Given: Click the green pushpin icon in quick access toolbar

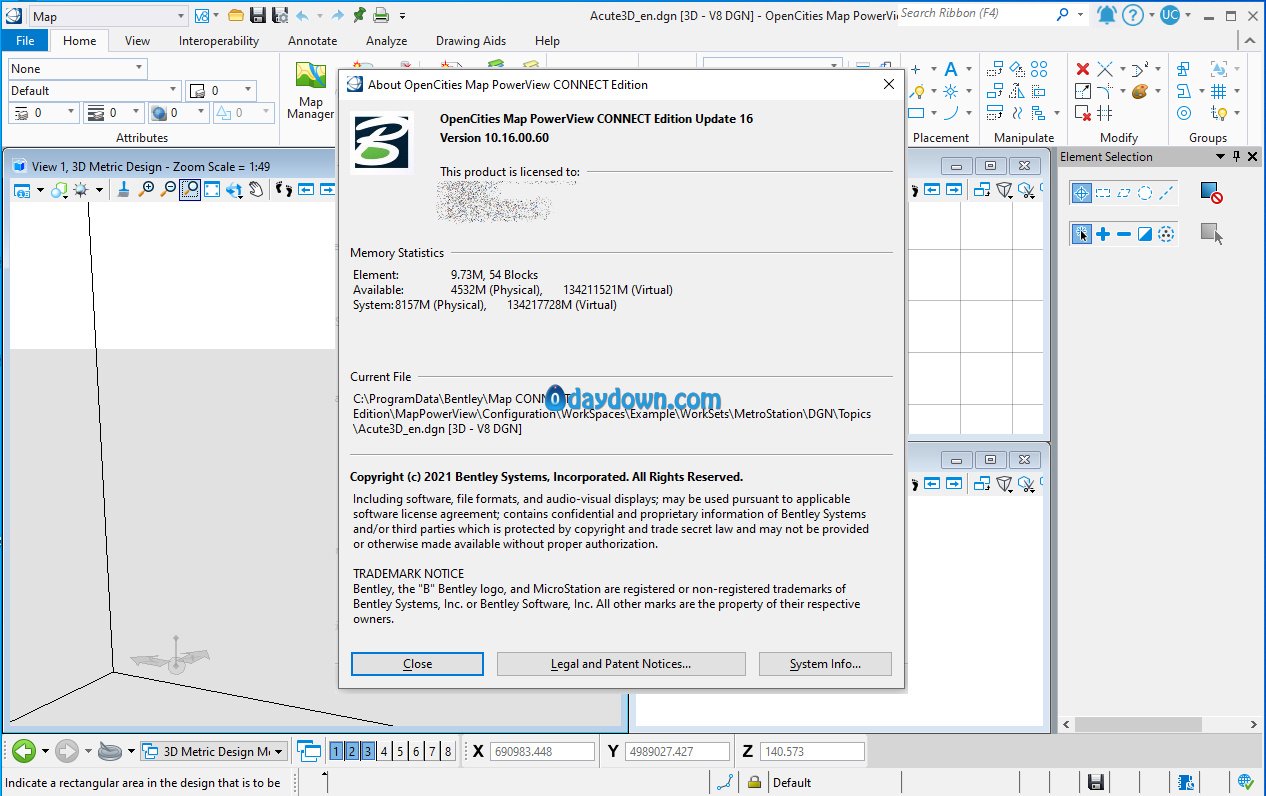Looking at the screenshot, I should 359,15.
